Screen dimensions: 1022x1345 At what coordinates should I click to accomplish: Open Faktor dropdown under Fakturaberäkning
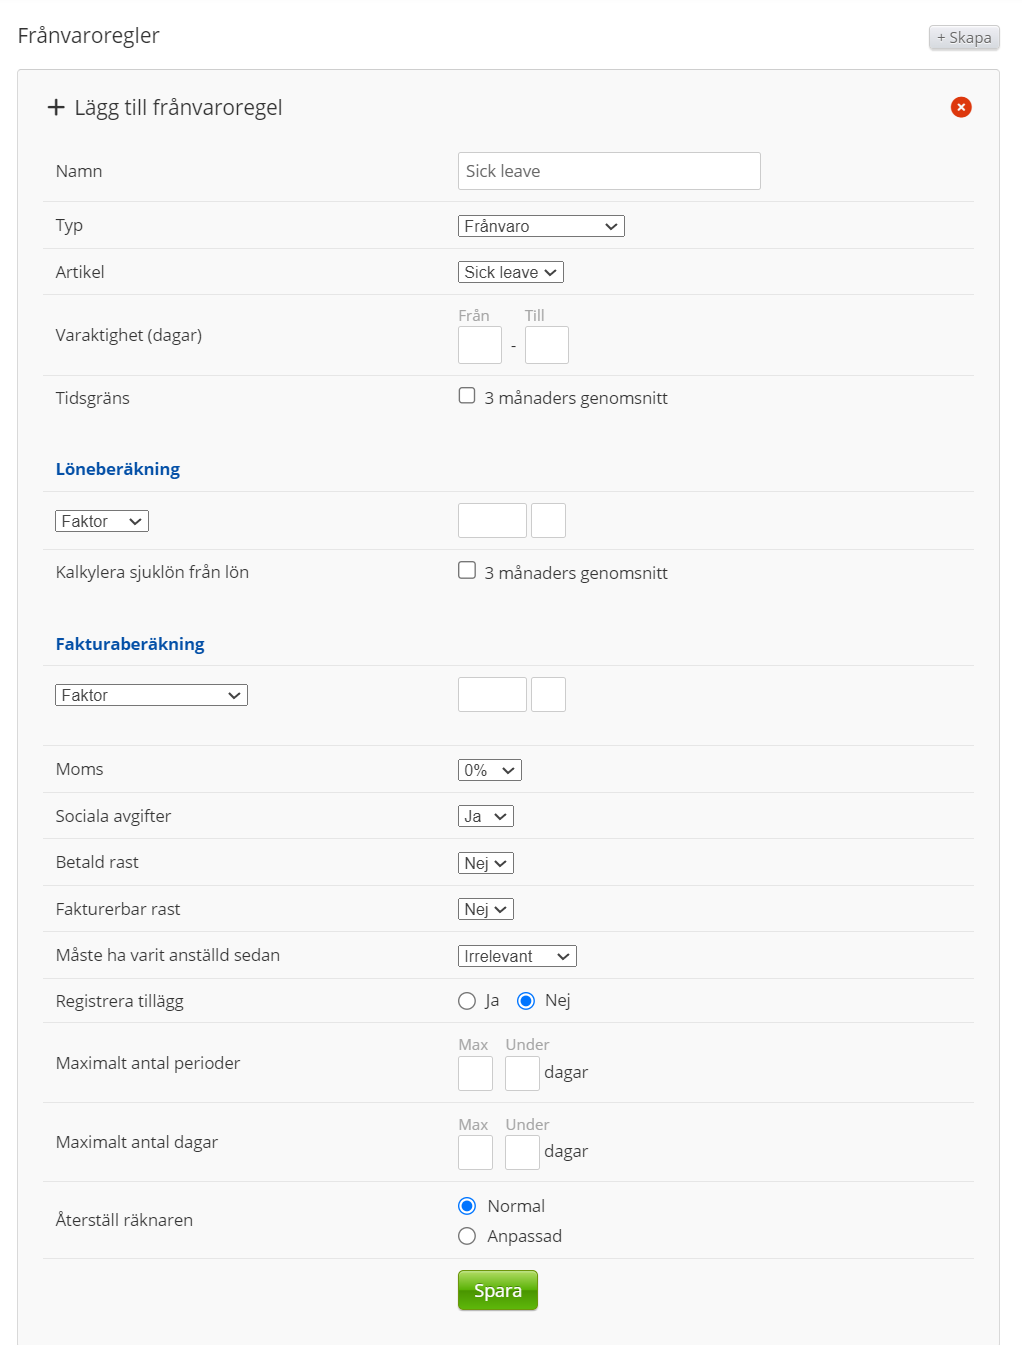point(151,695)
